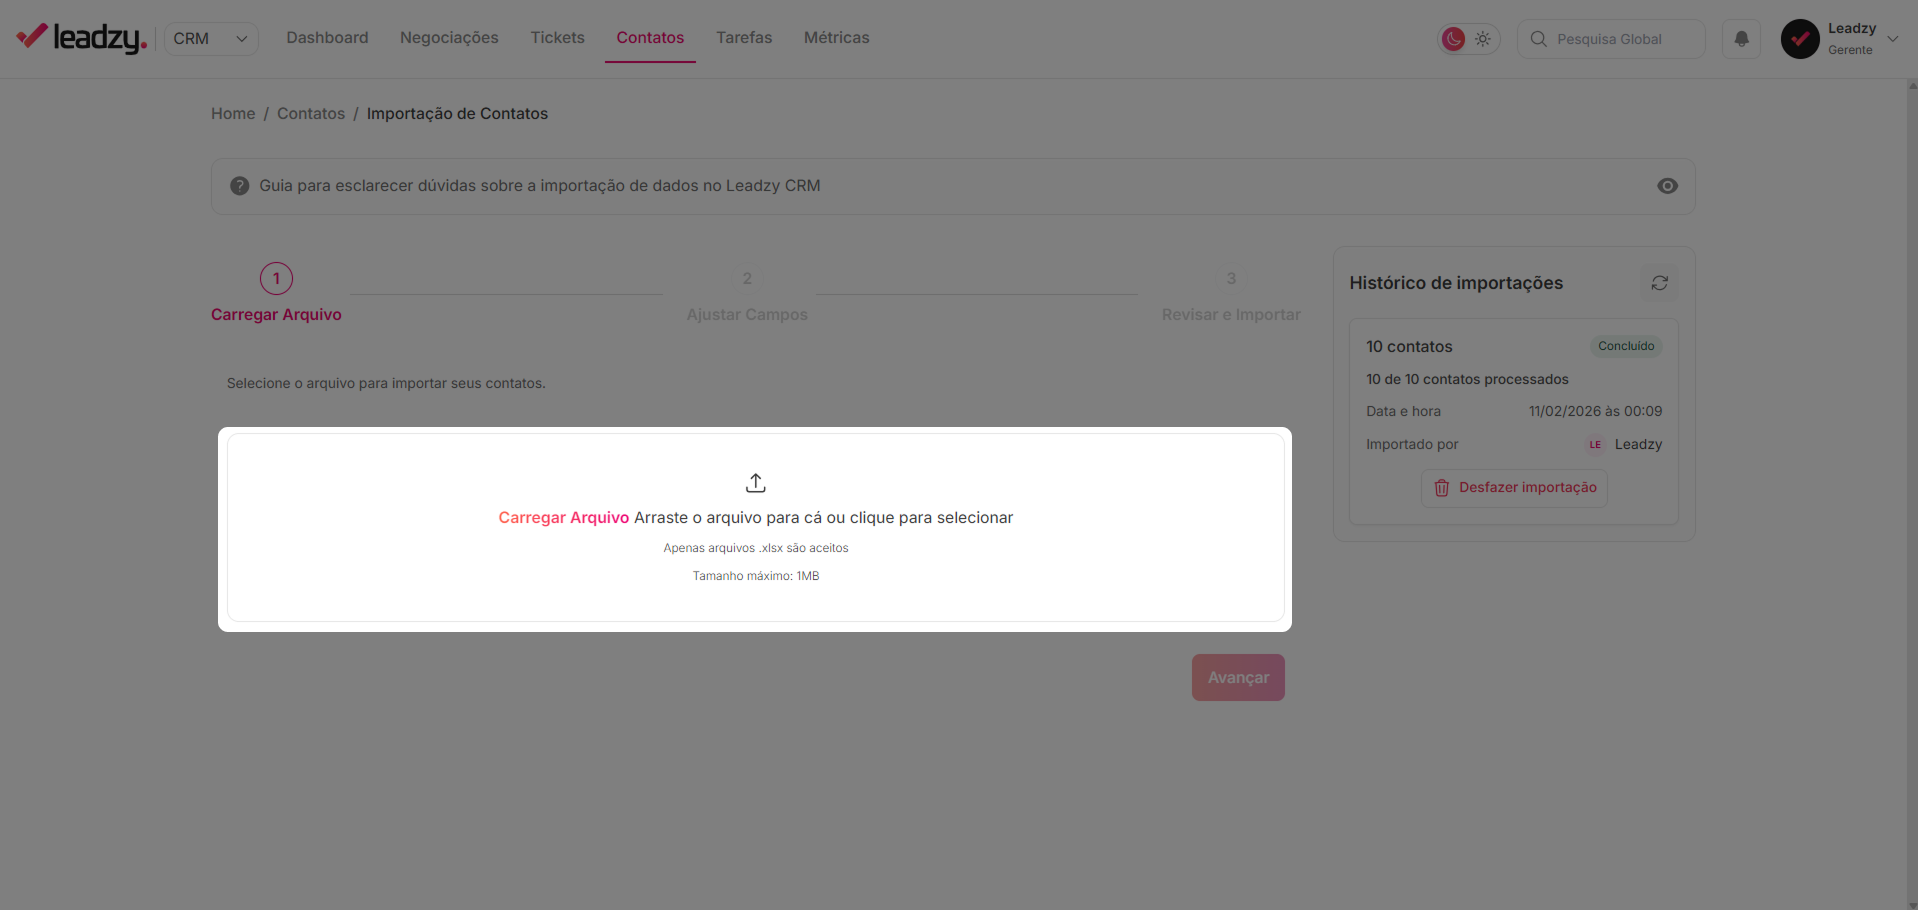Viewport: 1918px width, 910px height.
Task: Click the Leadzy logo
Action: coord(82,38)
